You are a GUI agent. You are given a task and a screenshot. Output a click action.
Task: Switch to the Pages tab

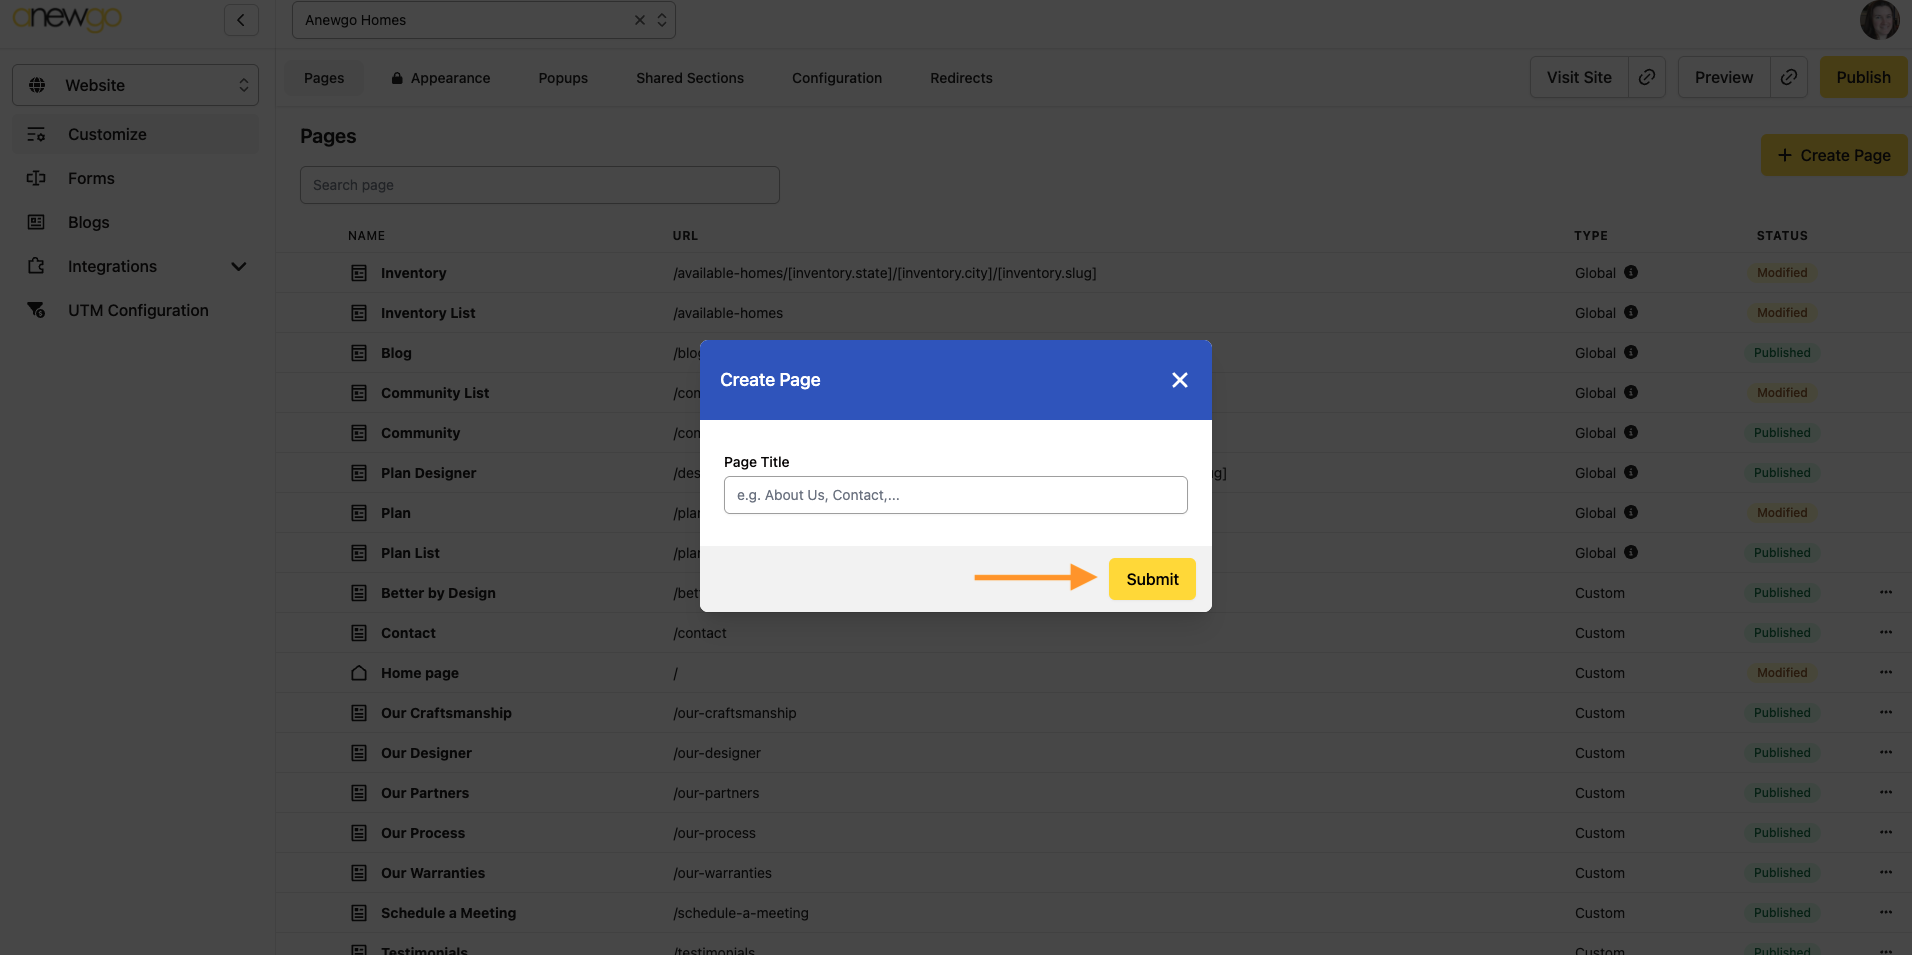point(324,78)
